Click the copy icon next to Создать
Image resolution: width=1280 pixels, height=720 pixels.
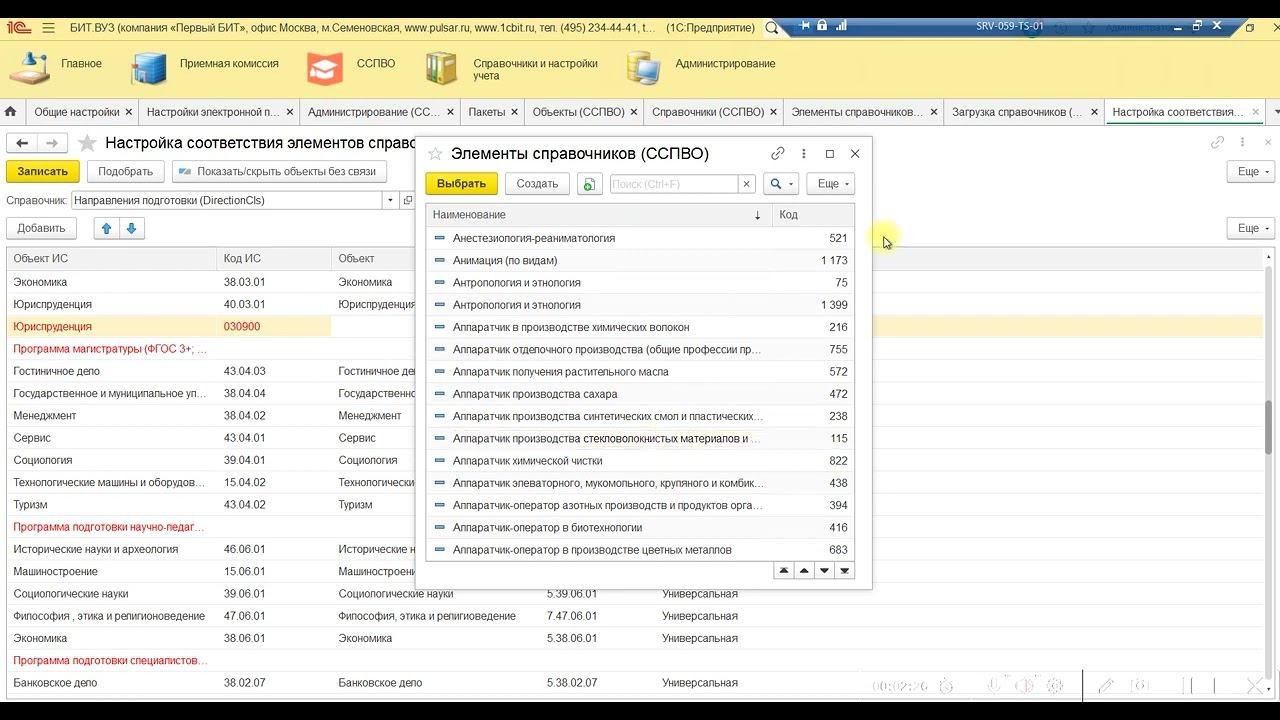(x=590, y=184)
